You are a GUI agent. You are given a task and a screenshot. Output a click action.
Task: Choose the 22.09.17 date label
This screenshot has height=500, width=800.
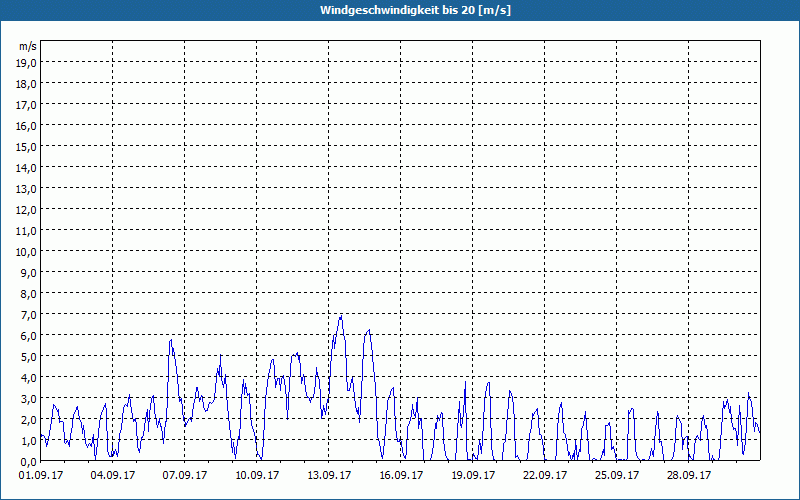coord(545,476)
